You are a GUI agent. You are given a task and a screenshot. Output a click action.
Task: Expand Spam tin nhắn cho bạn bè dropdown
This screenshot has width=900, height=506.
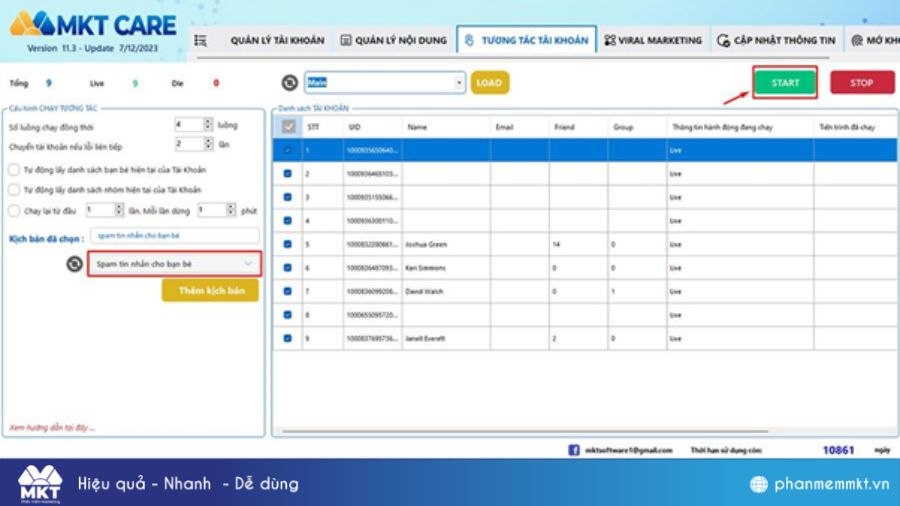pyautogui.click(x=174, y=264)
